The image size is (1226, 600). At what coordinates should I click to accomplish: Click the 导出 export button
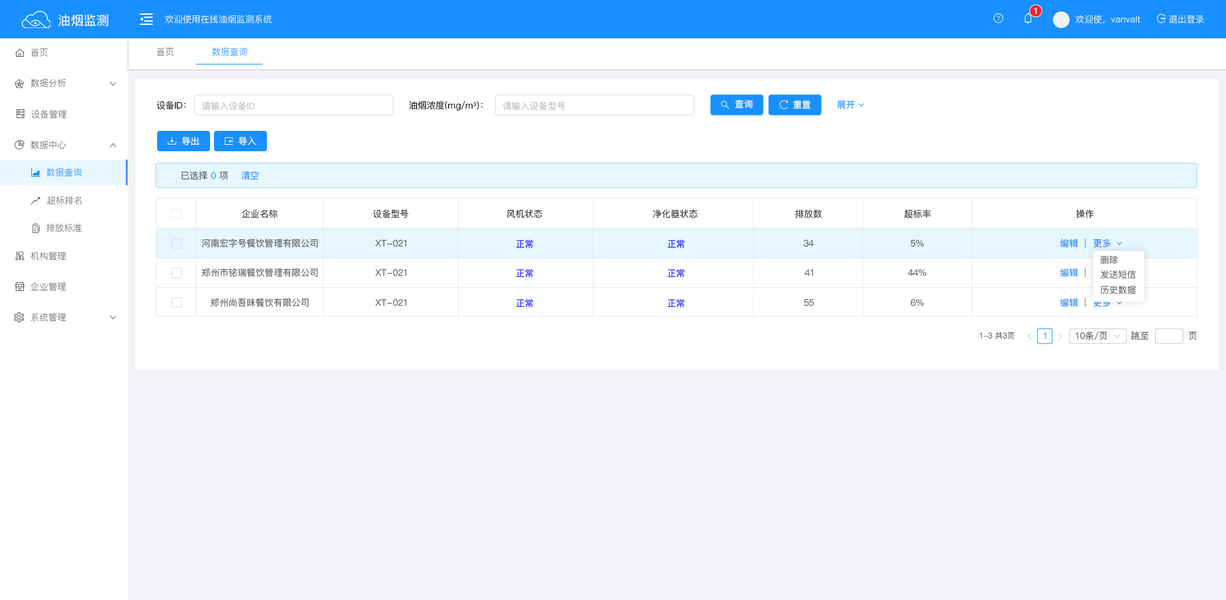[183, 141]
